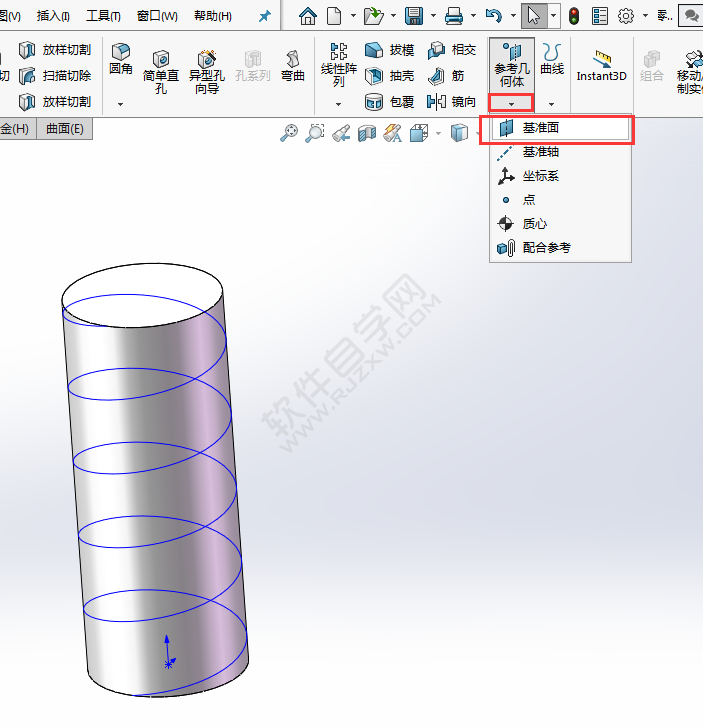
Task: Open the 插入(I) menu
Action: click(53, 16)
